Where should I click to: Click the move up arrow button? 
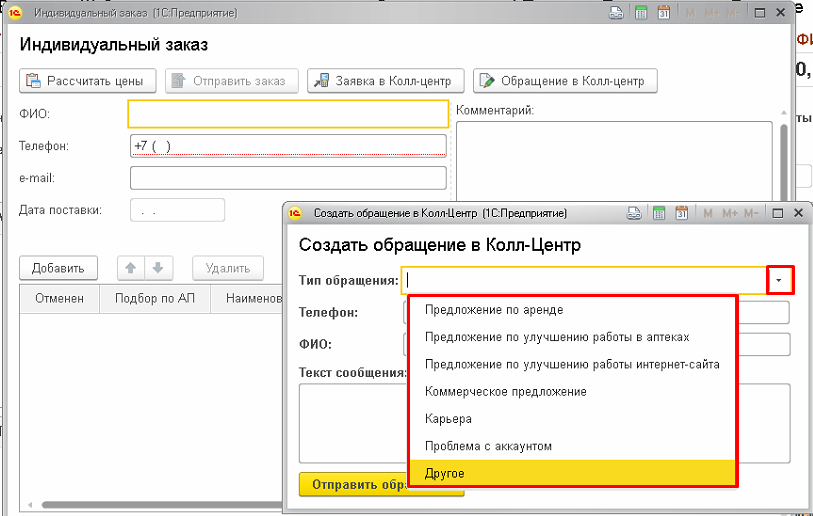[x=130, y=268]
